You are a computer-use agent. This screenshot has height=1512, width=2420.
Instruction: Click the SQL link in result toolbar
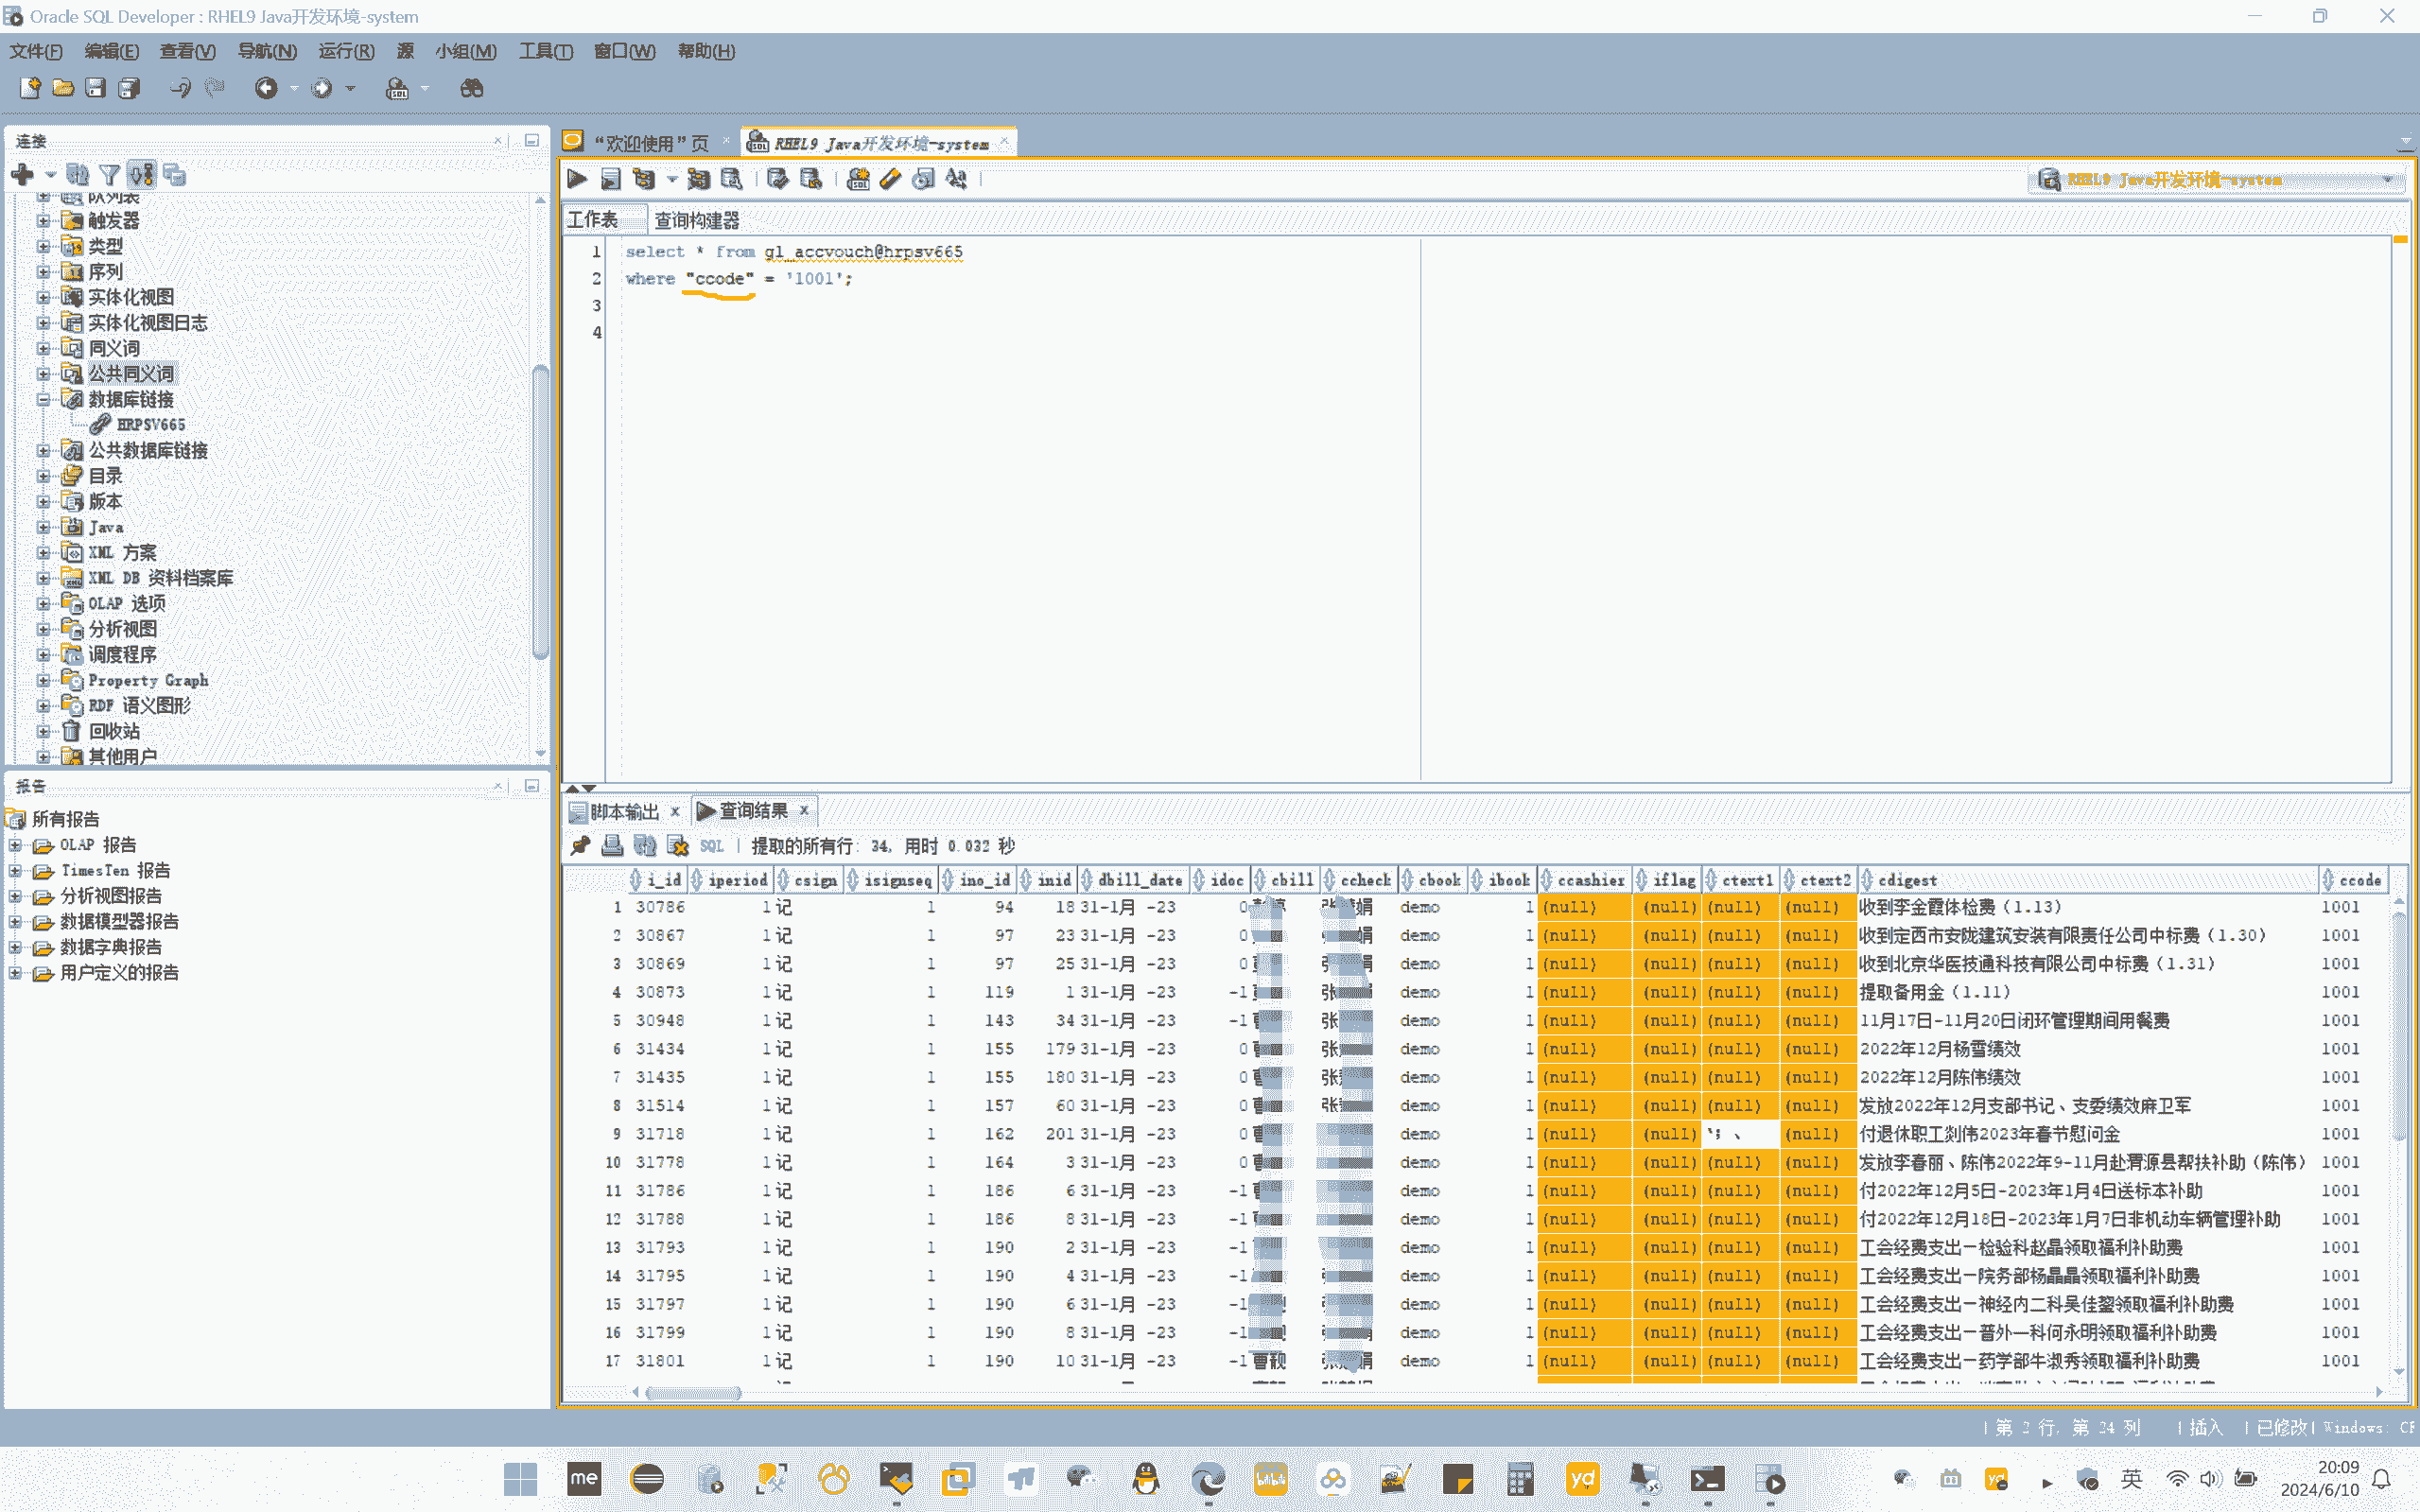711,846
